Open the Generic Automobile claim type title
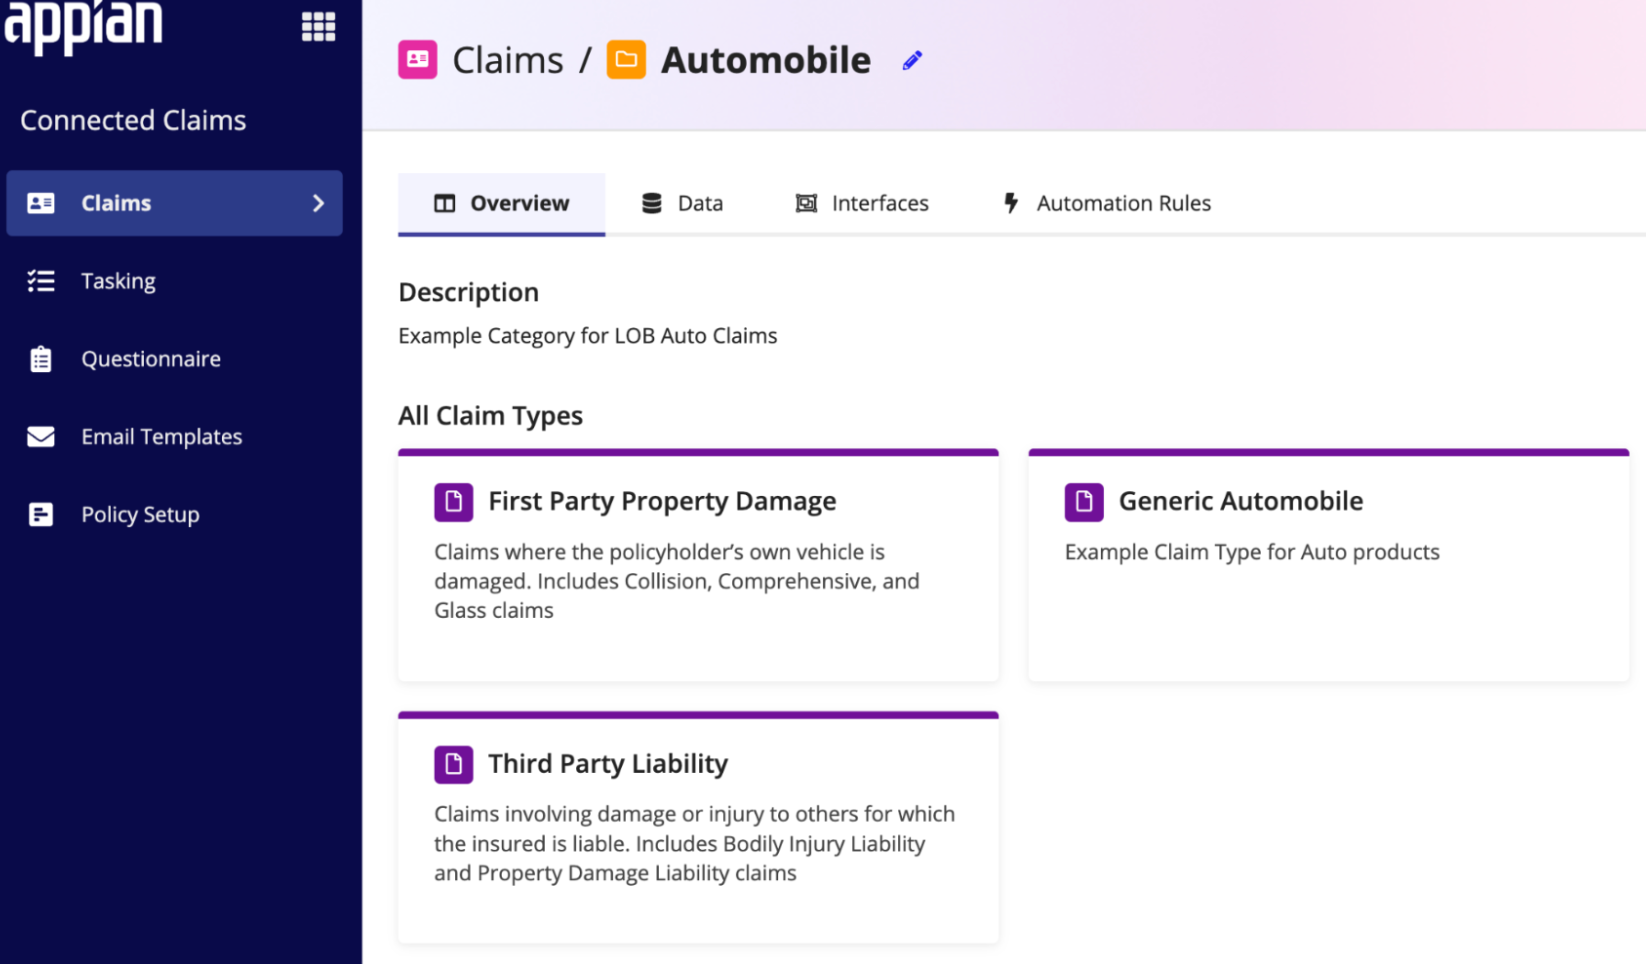The image size is (1646, 964). 1241,502
